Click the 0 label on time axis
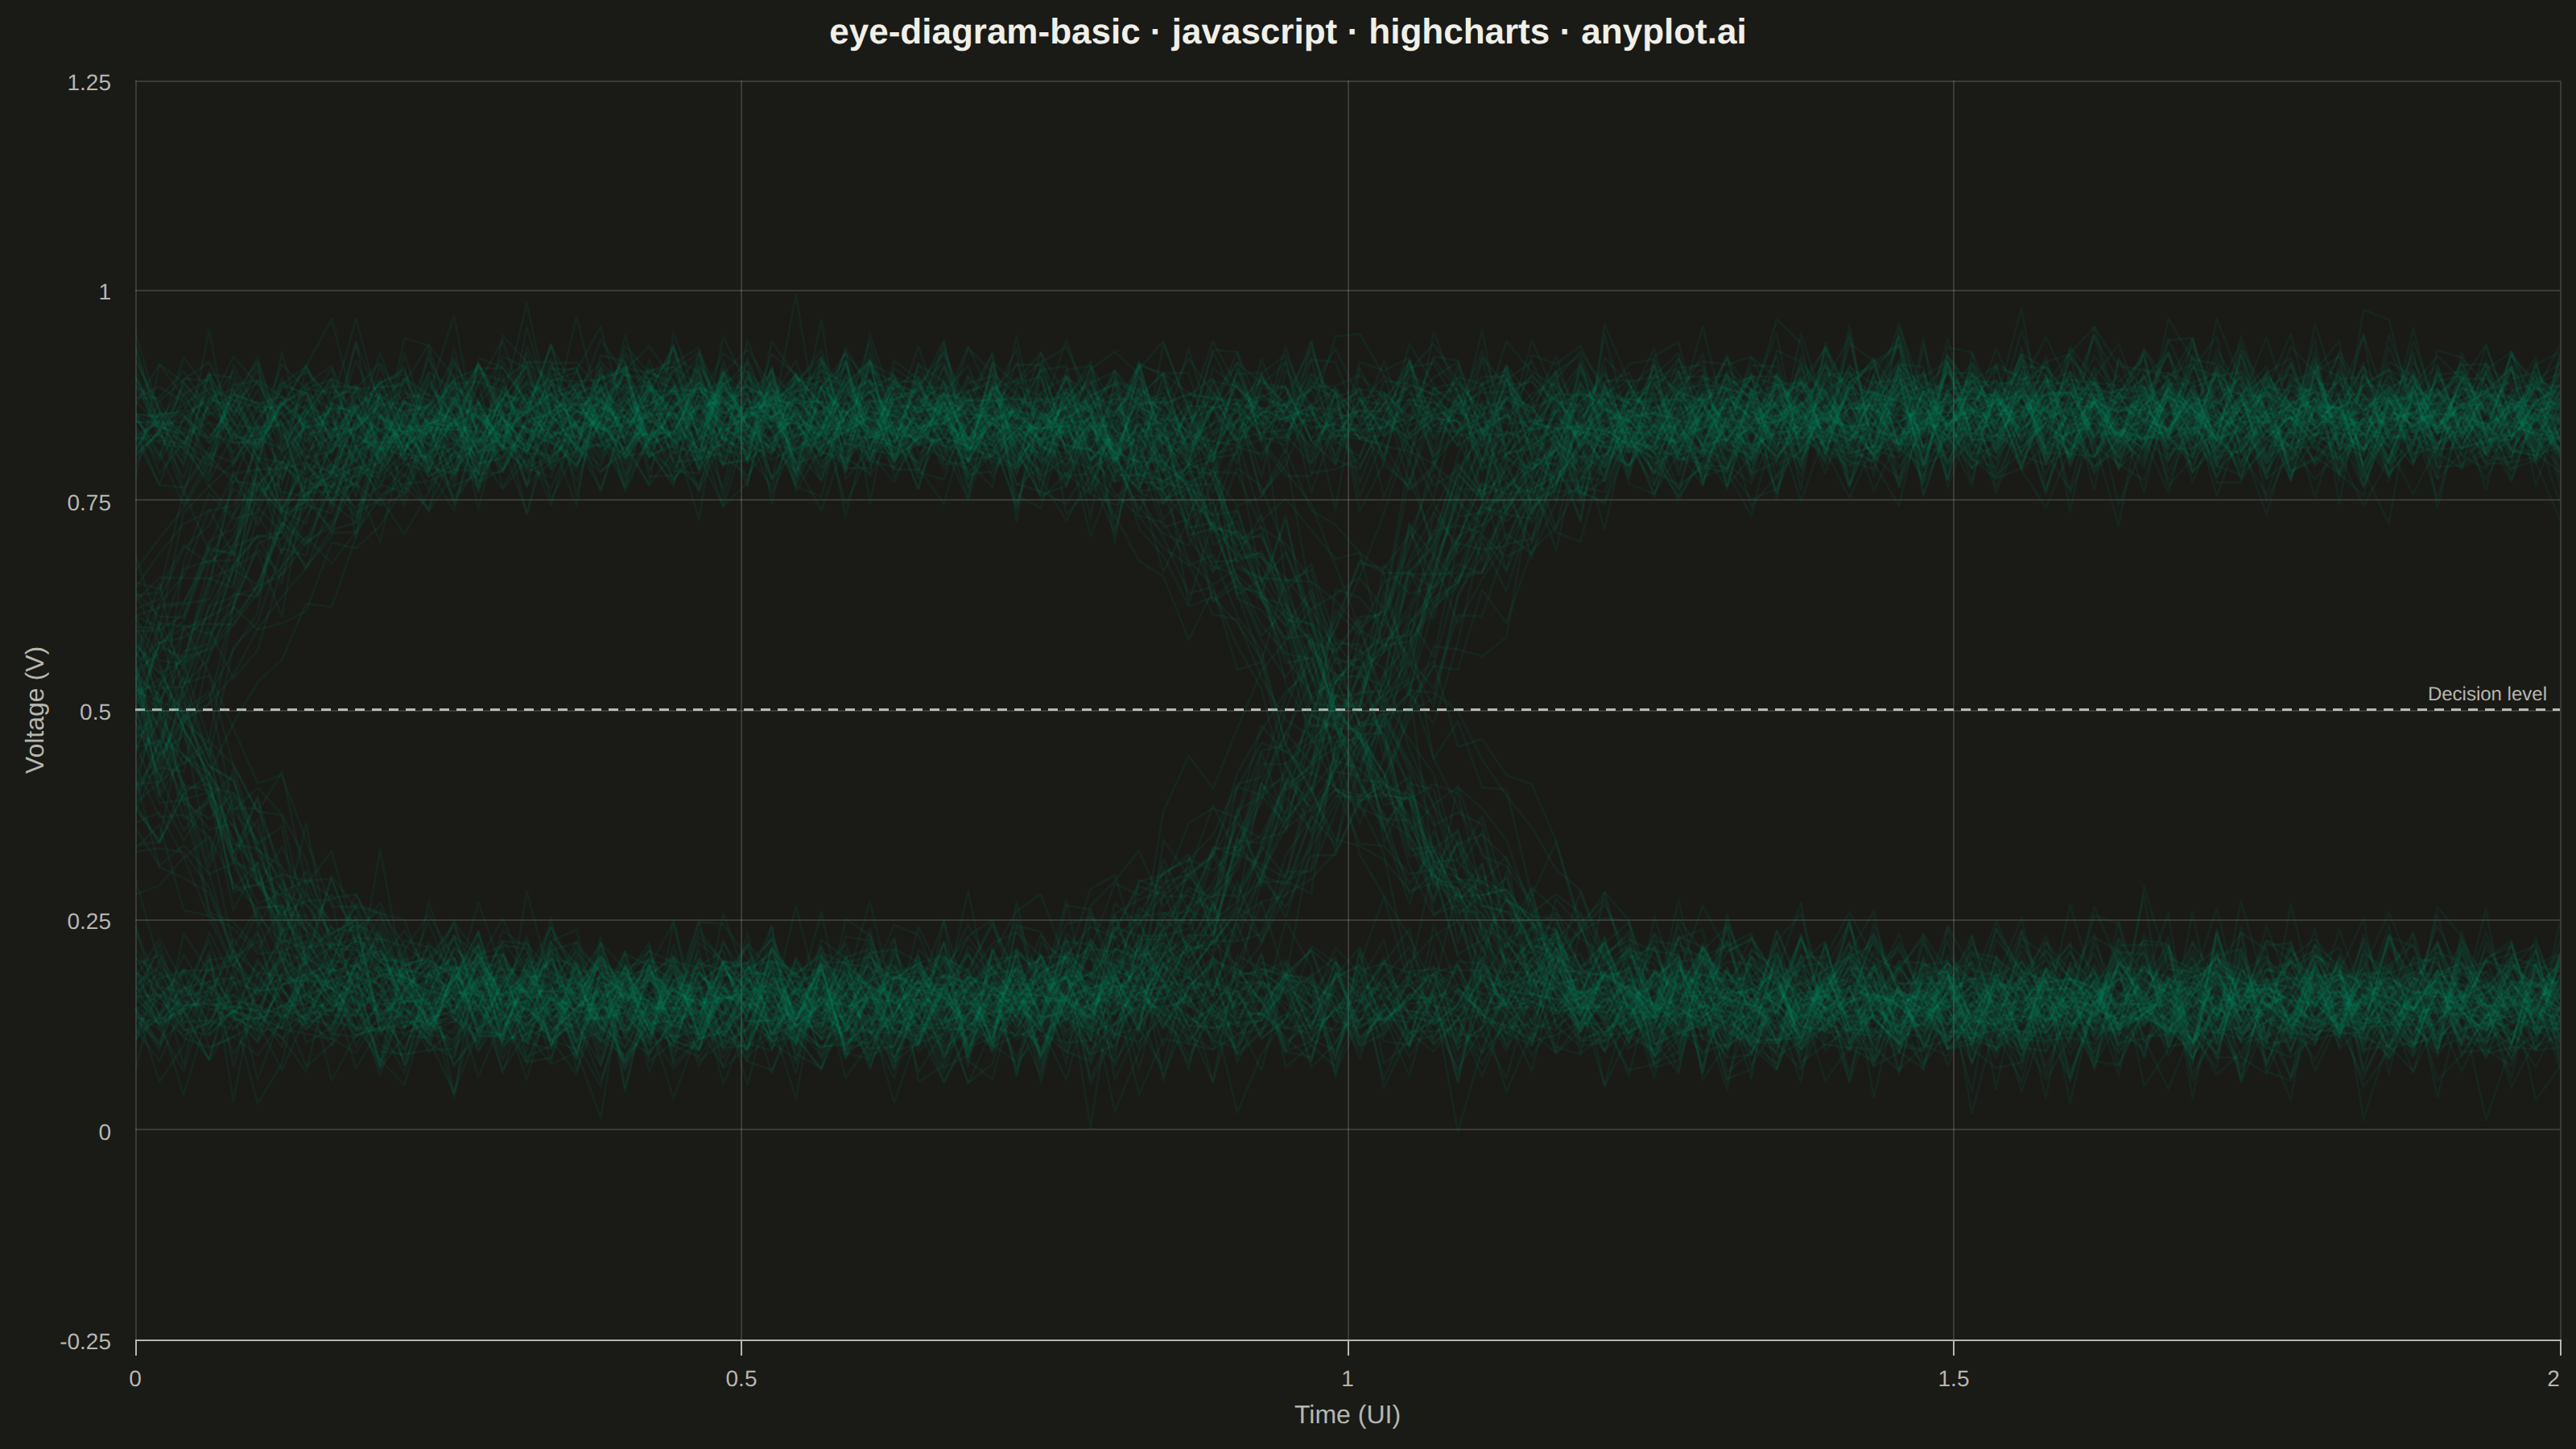The height and width of the screenshot is (1449, 2576). coord(135,1379)
